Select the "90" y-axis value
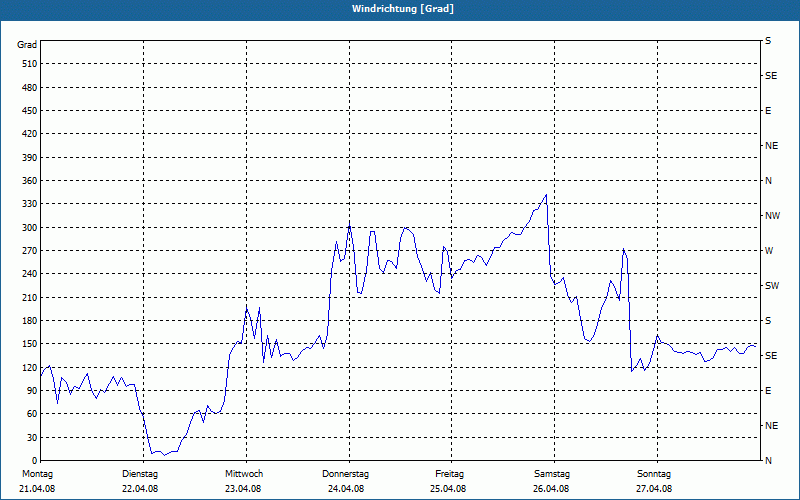800x500 pixels. (x=32, y=391)
